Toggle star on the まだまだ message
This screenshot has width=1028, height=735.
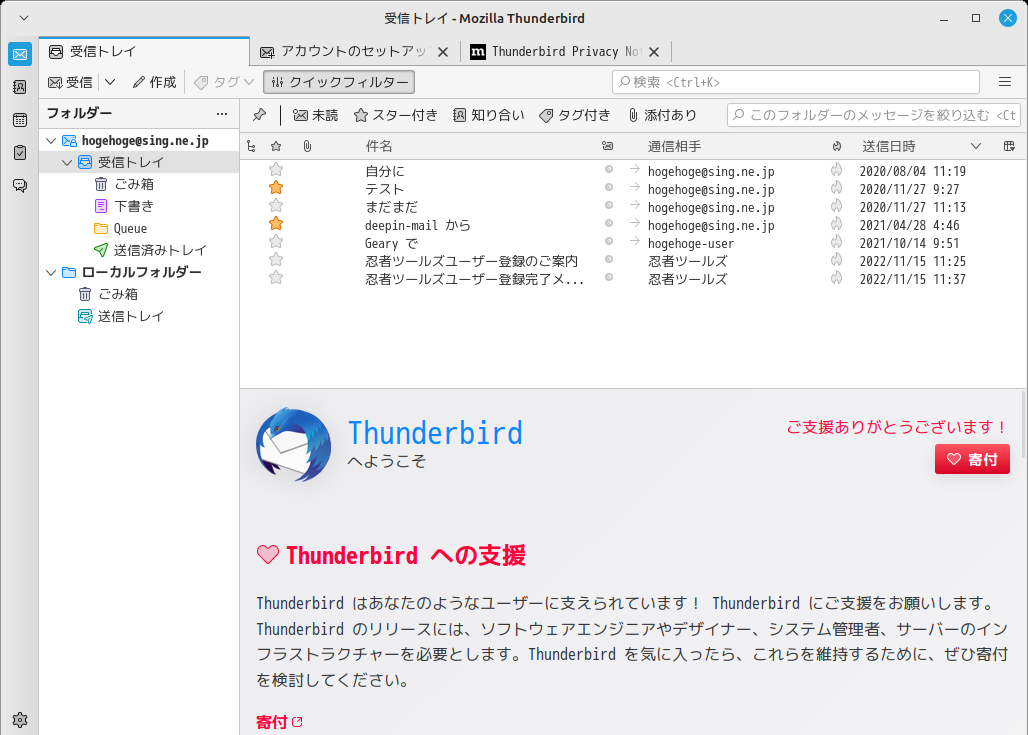pos(276,207)
